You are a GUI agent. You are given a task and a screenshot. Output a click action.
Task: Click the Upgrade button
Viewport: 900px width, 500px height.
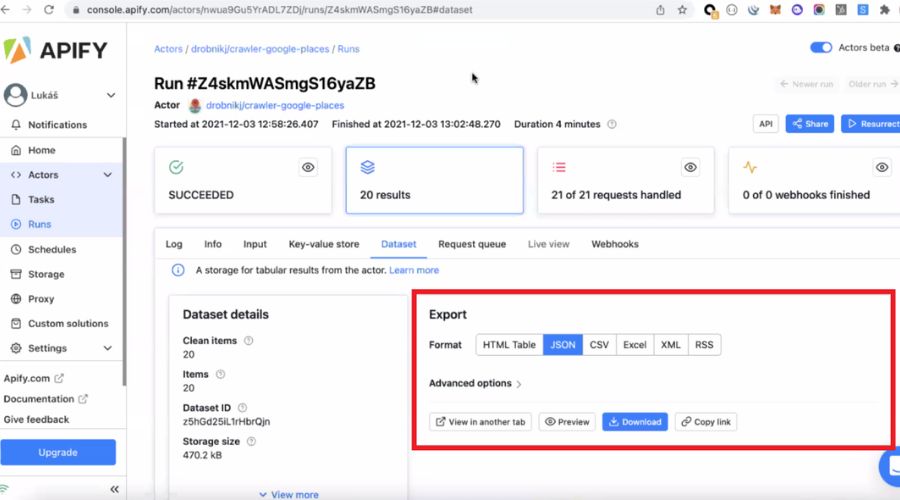58,452
